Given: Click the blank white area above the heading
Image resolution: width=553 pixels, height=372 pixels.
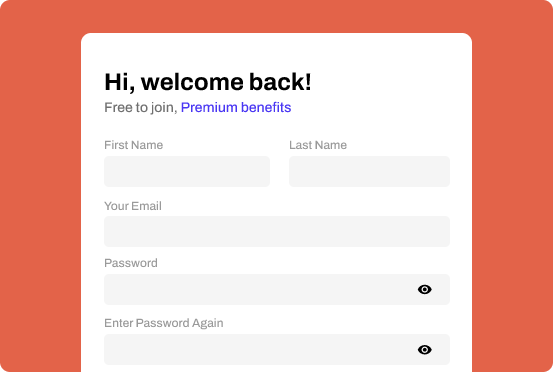Looking at the screenshot, I should 276,51.
